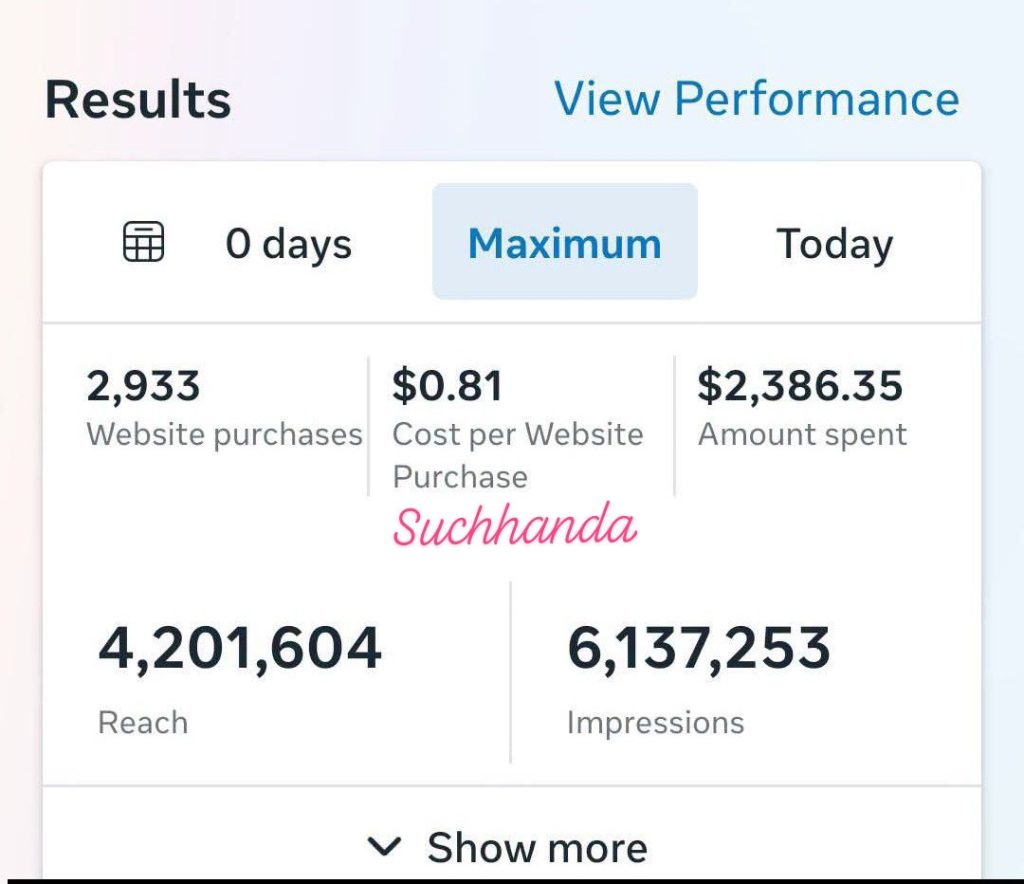Switch to the Today tab

pyautogui.click(x=835, y=244)
